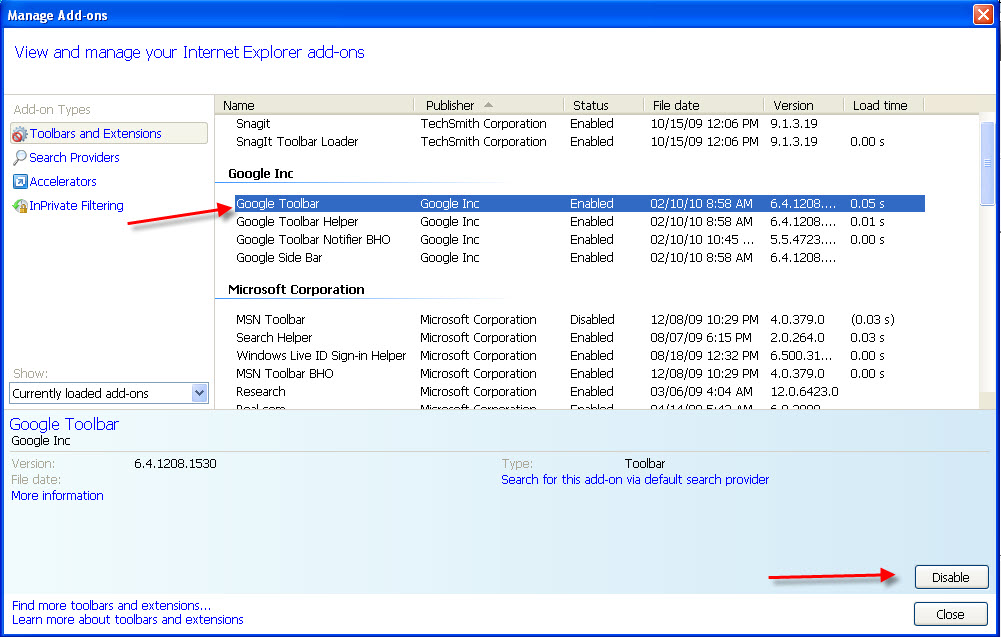The height and width of the screenshot is (637, 1001).
Task: Click file date 08/07/09 6:15 PM
Action: click(x=701, y=337)
